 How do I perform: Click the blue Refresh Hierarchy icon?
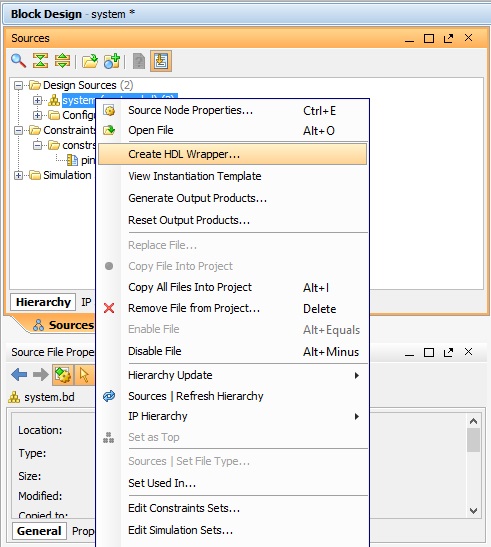click(x=109, y=396)
